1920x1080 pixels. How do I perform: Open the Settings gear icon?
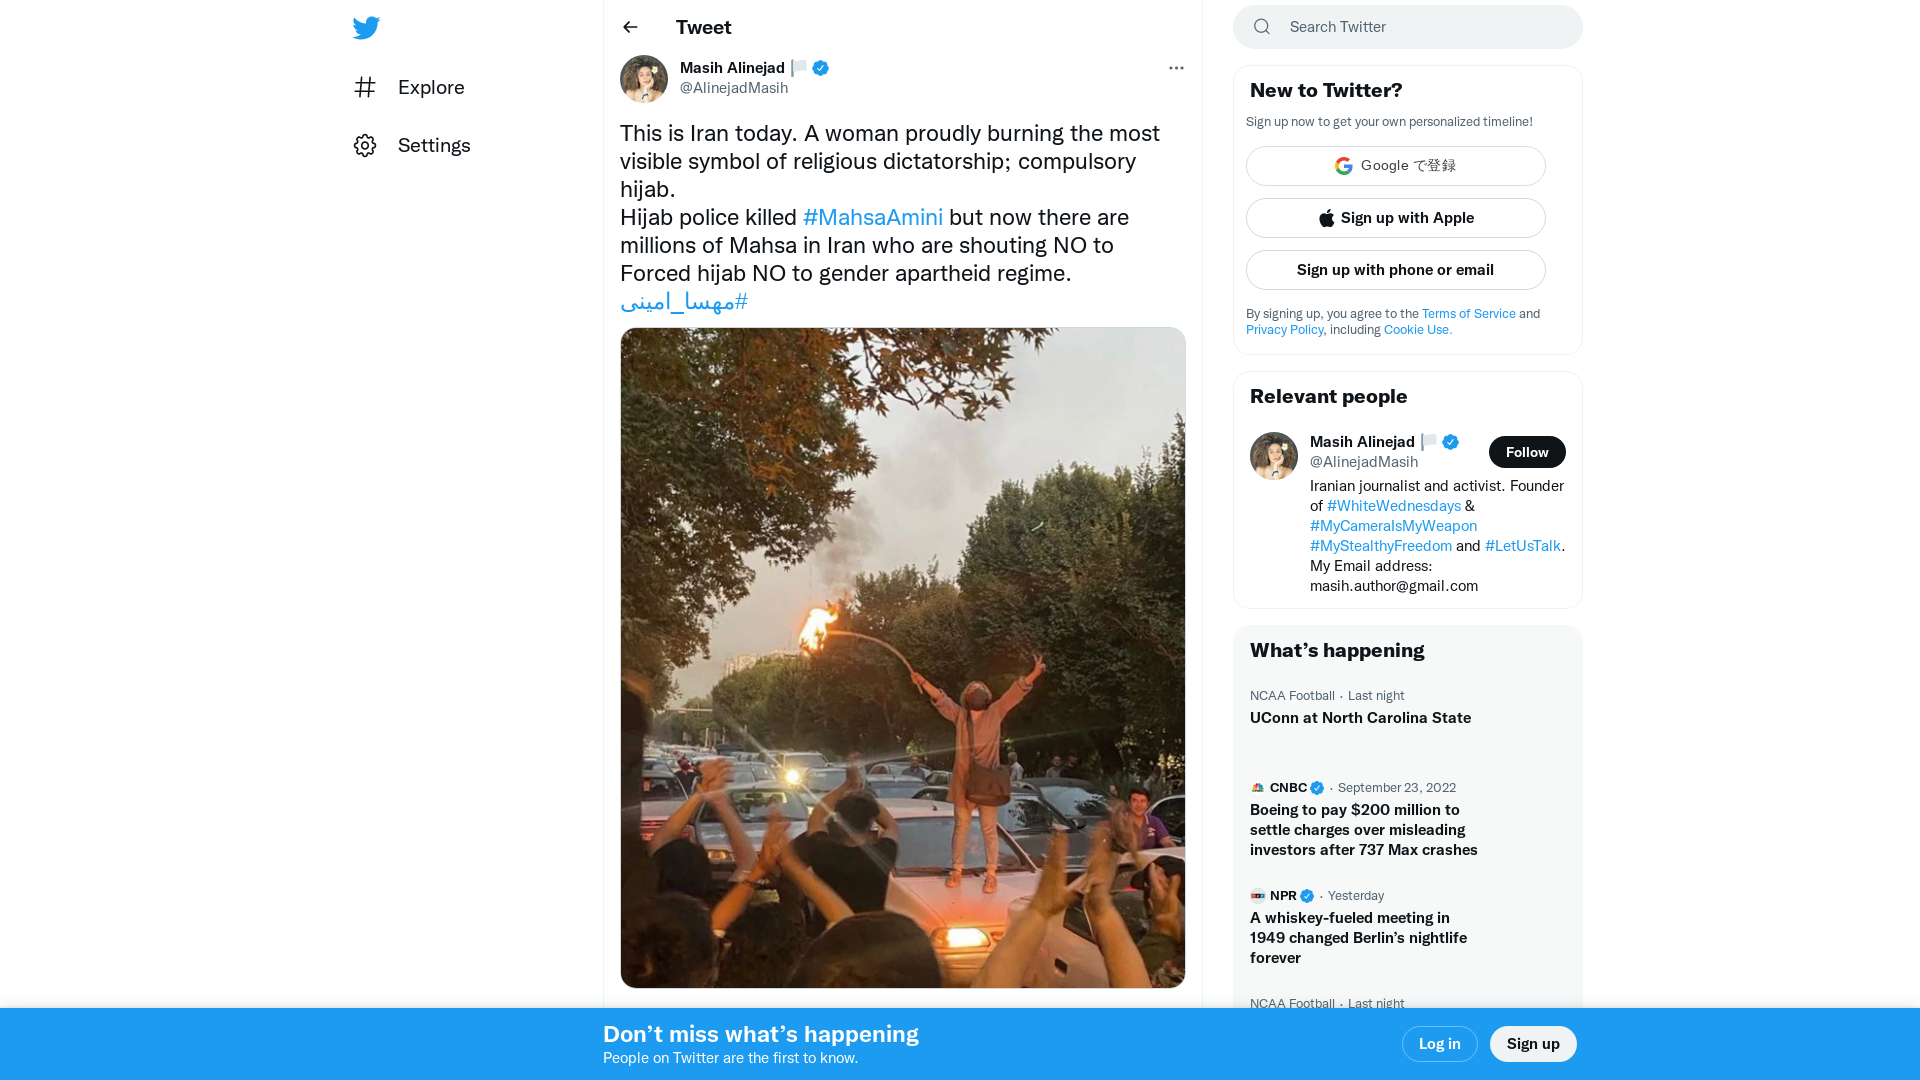(x=365, y=145)
